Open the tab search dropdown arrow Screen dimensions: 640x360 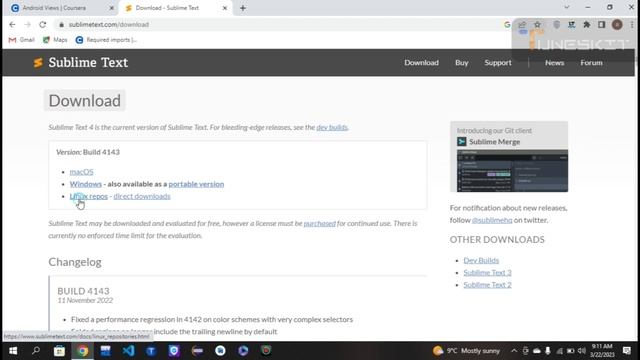tap(567, 7)
